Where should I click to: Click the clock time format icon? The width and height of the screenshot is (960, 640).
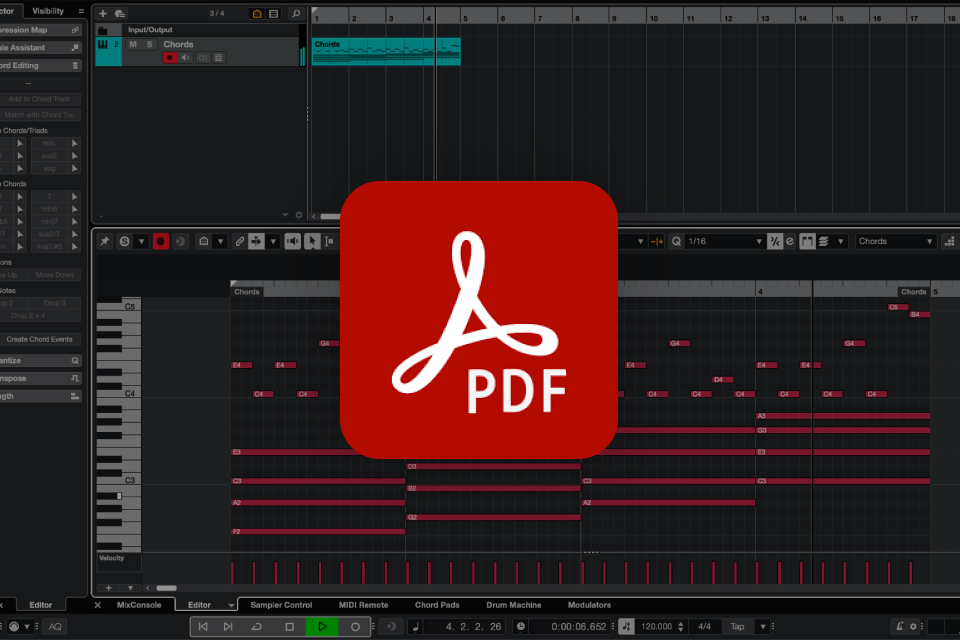click(520, 627)
